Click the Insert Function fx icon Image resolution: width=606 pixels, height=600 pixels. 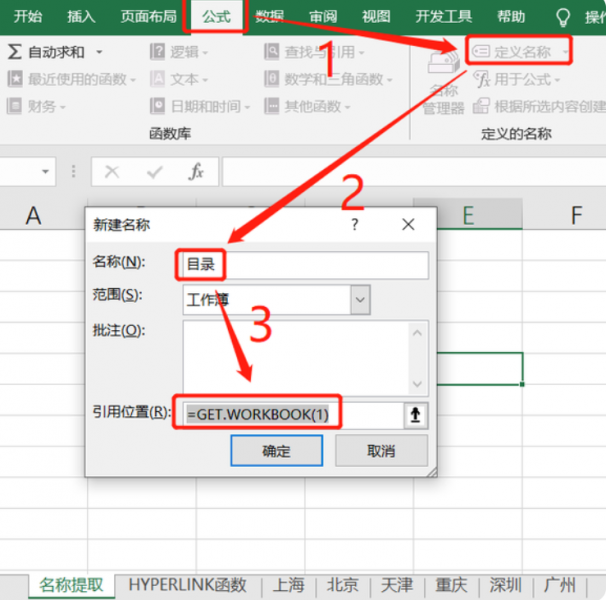coord(196,172)
